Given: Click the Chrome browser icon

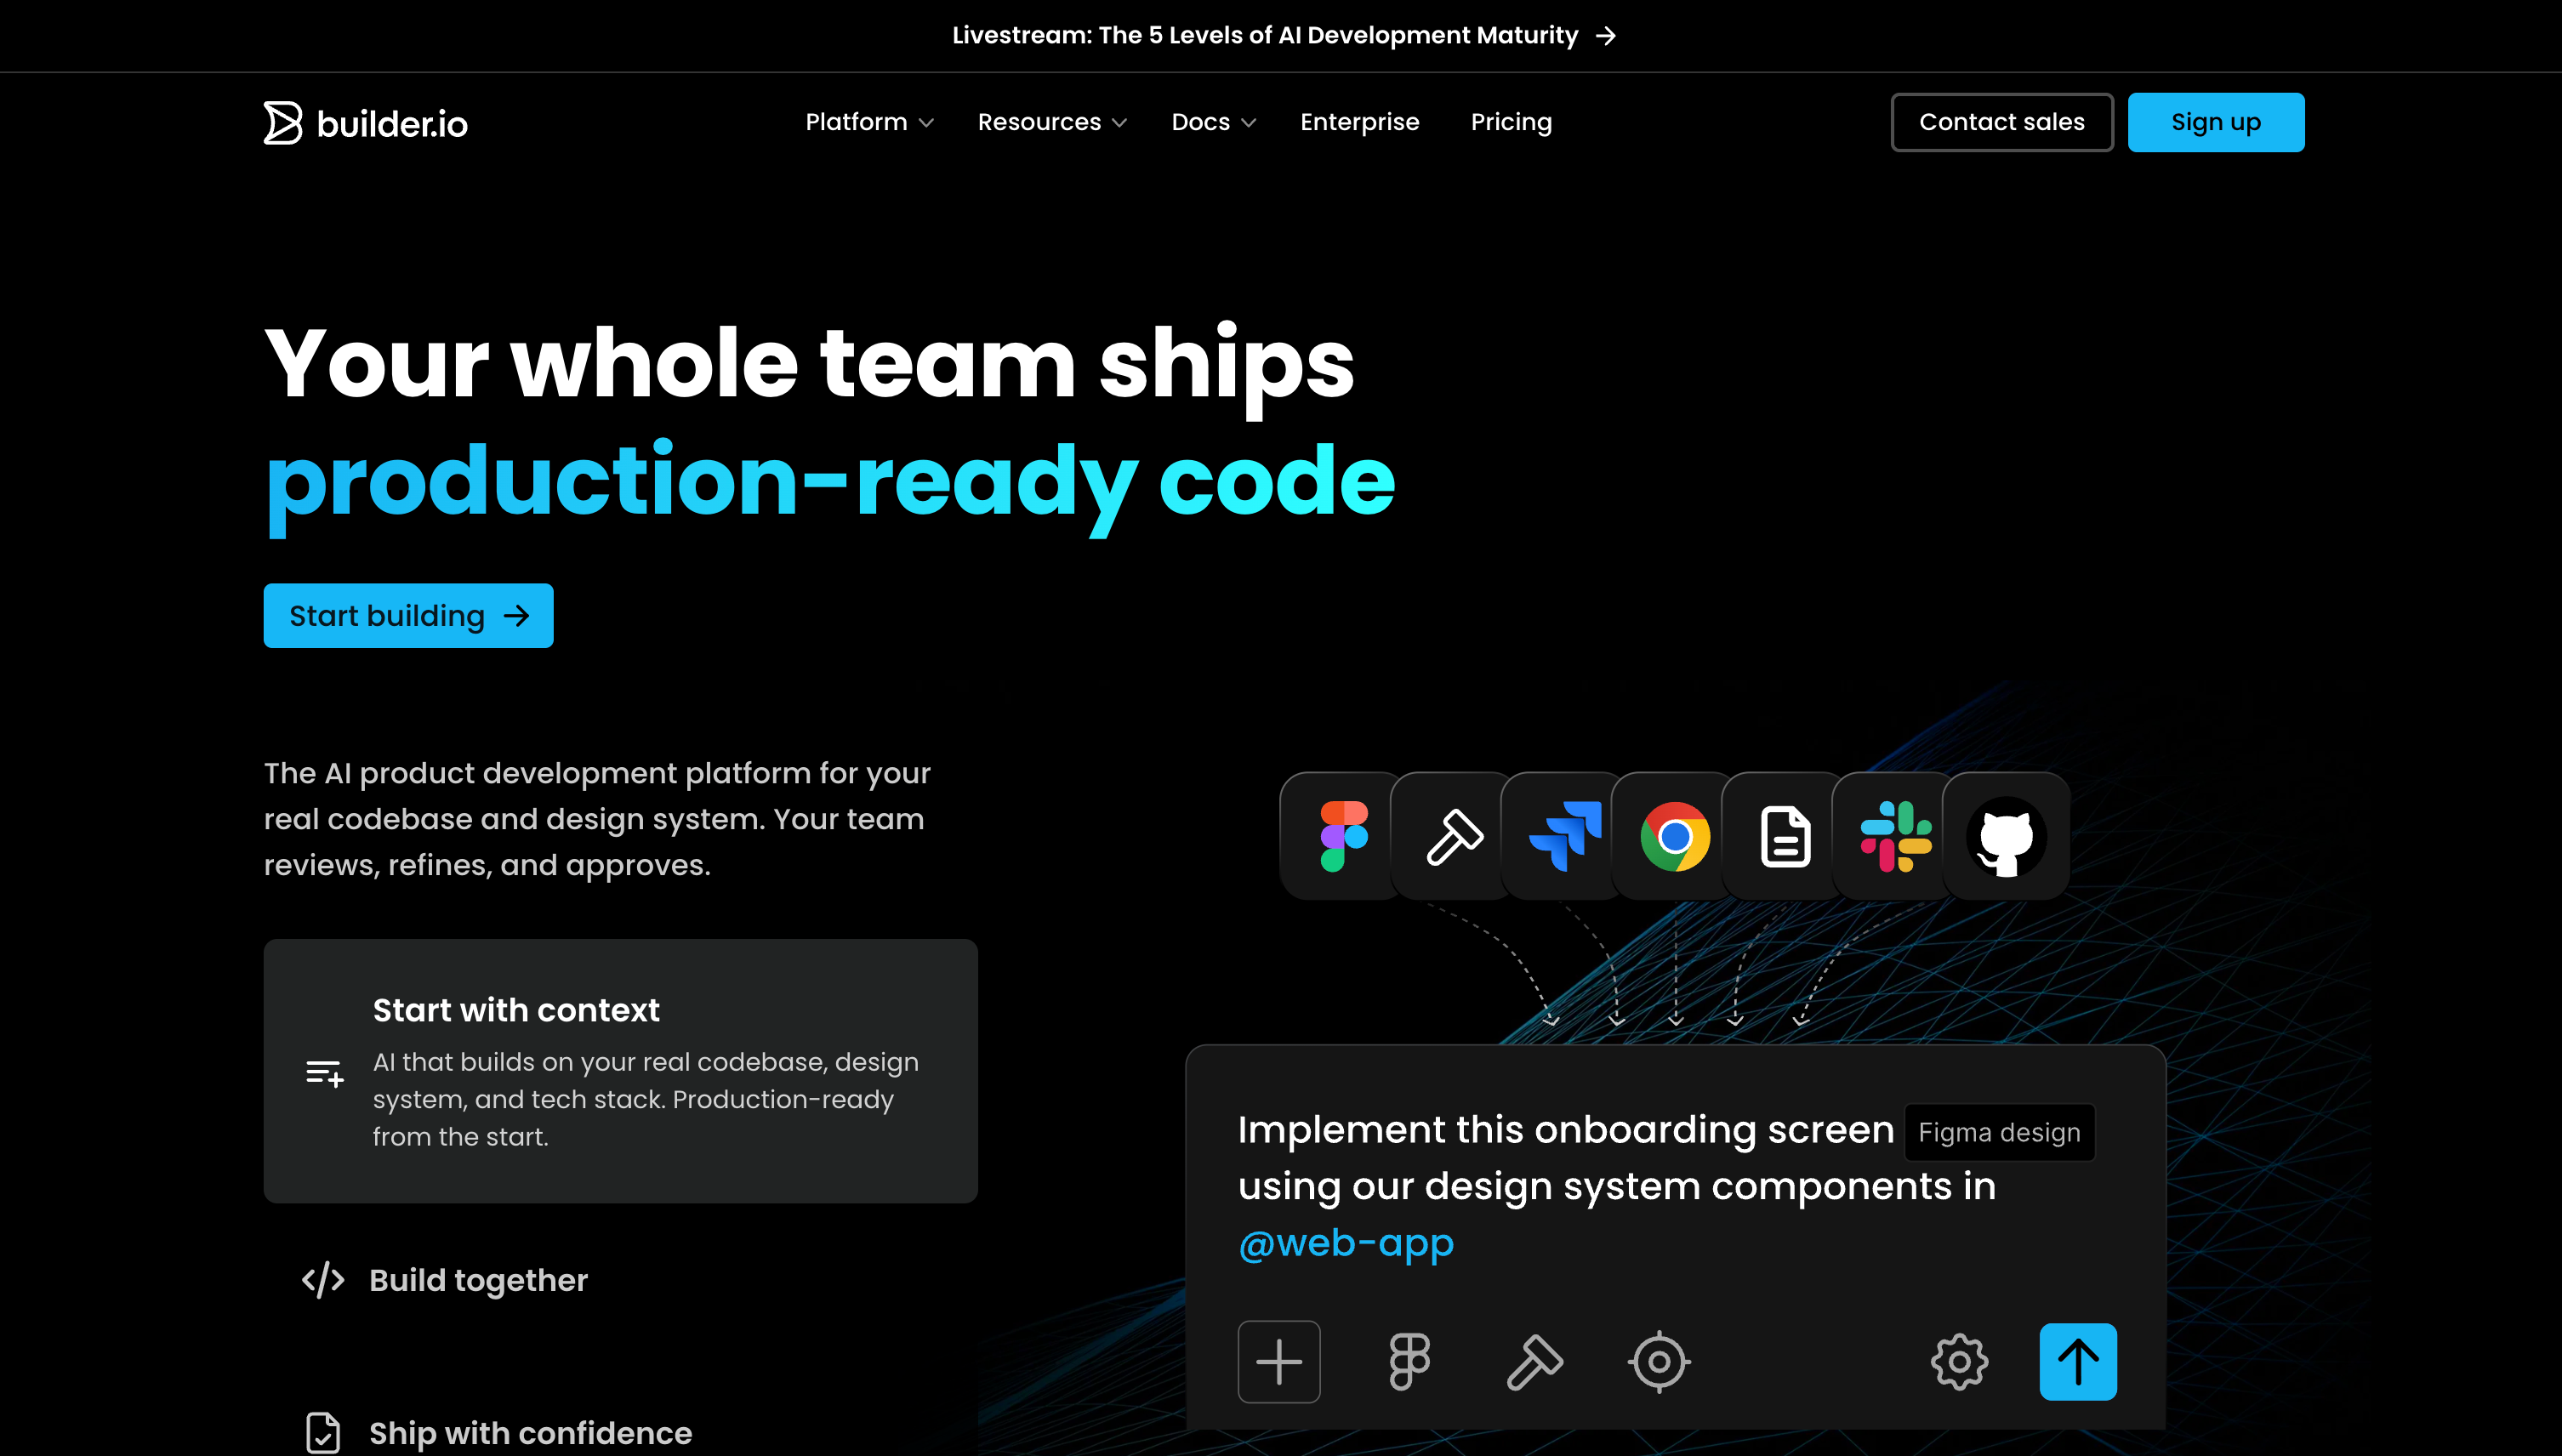Looking at the screenshot, I should pos(1675,836).
